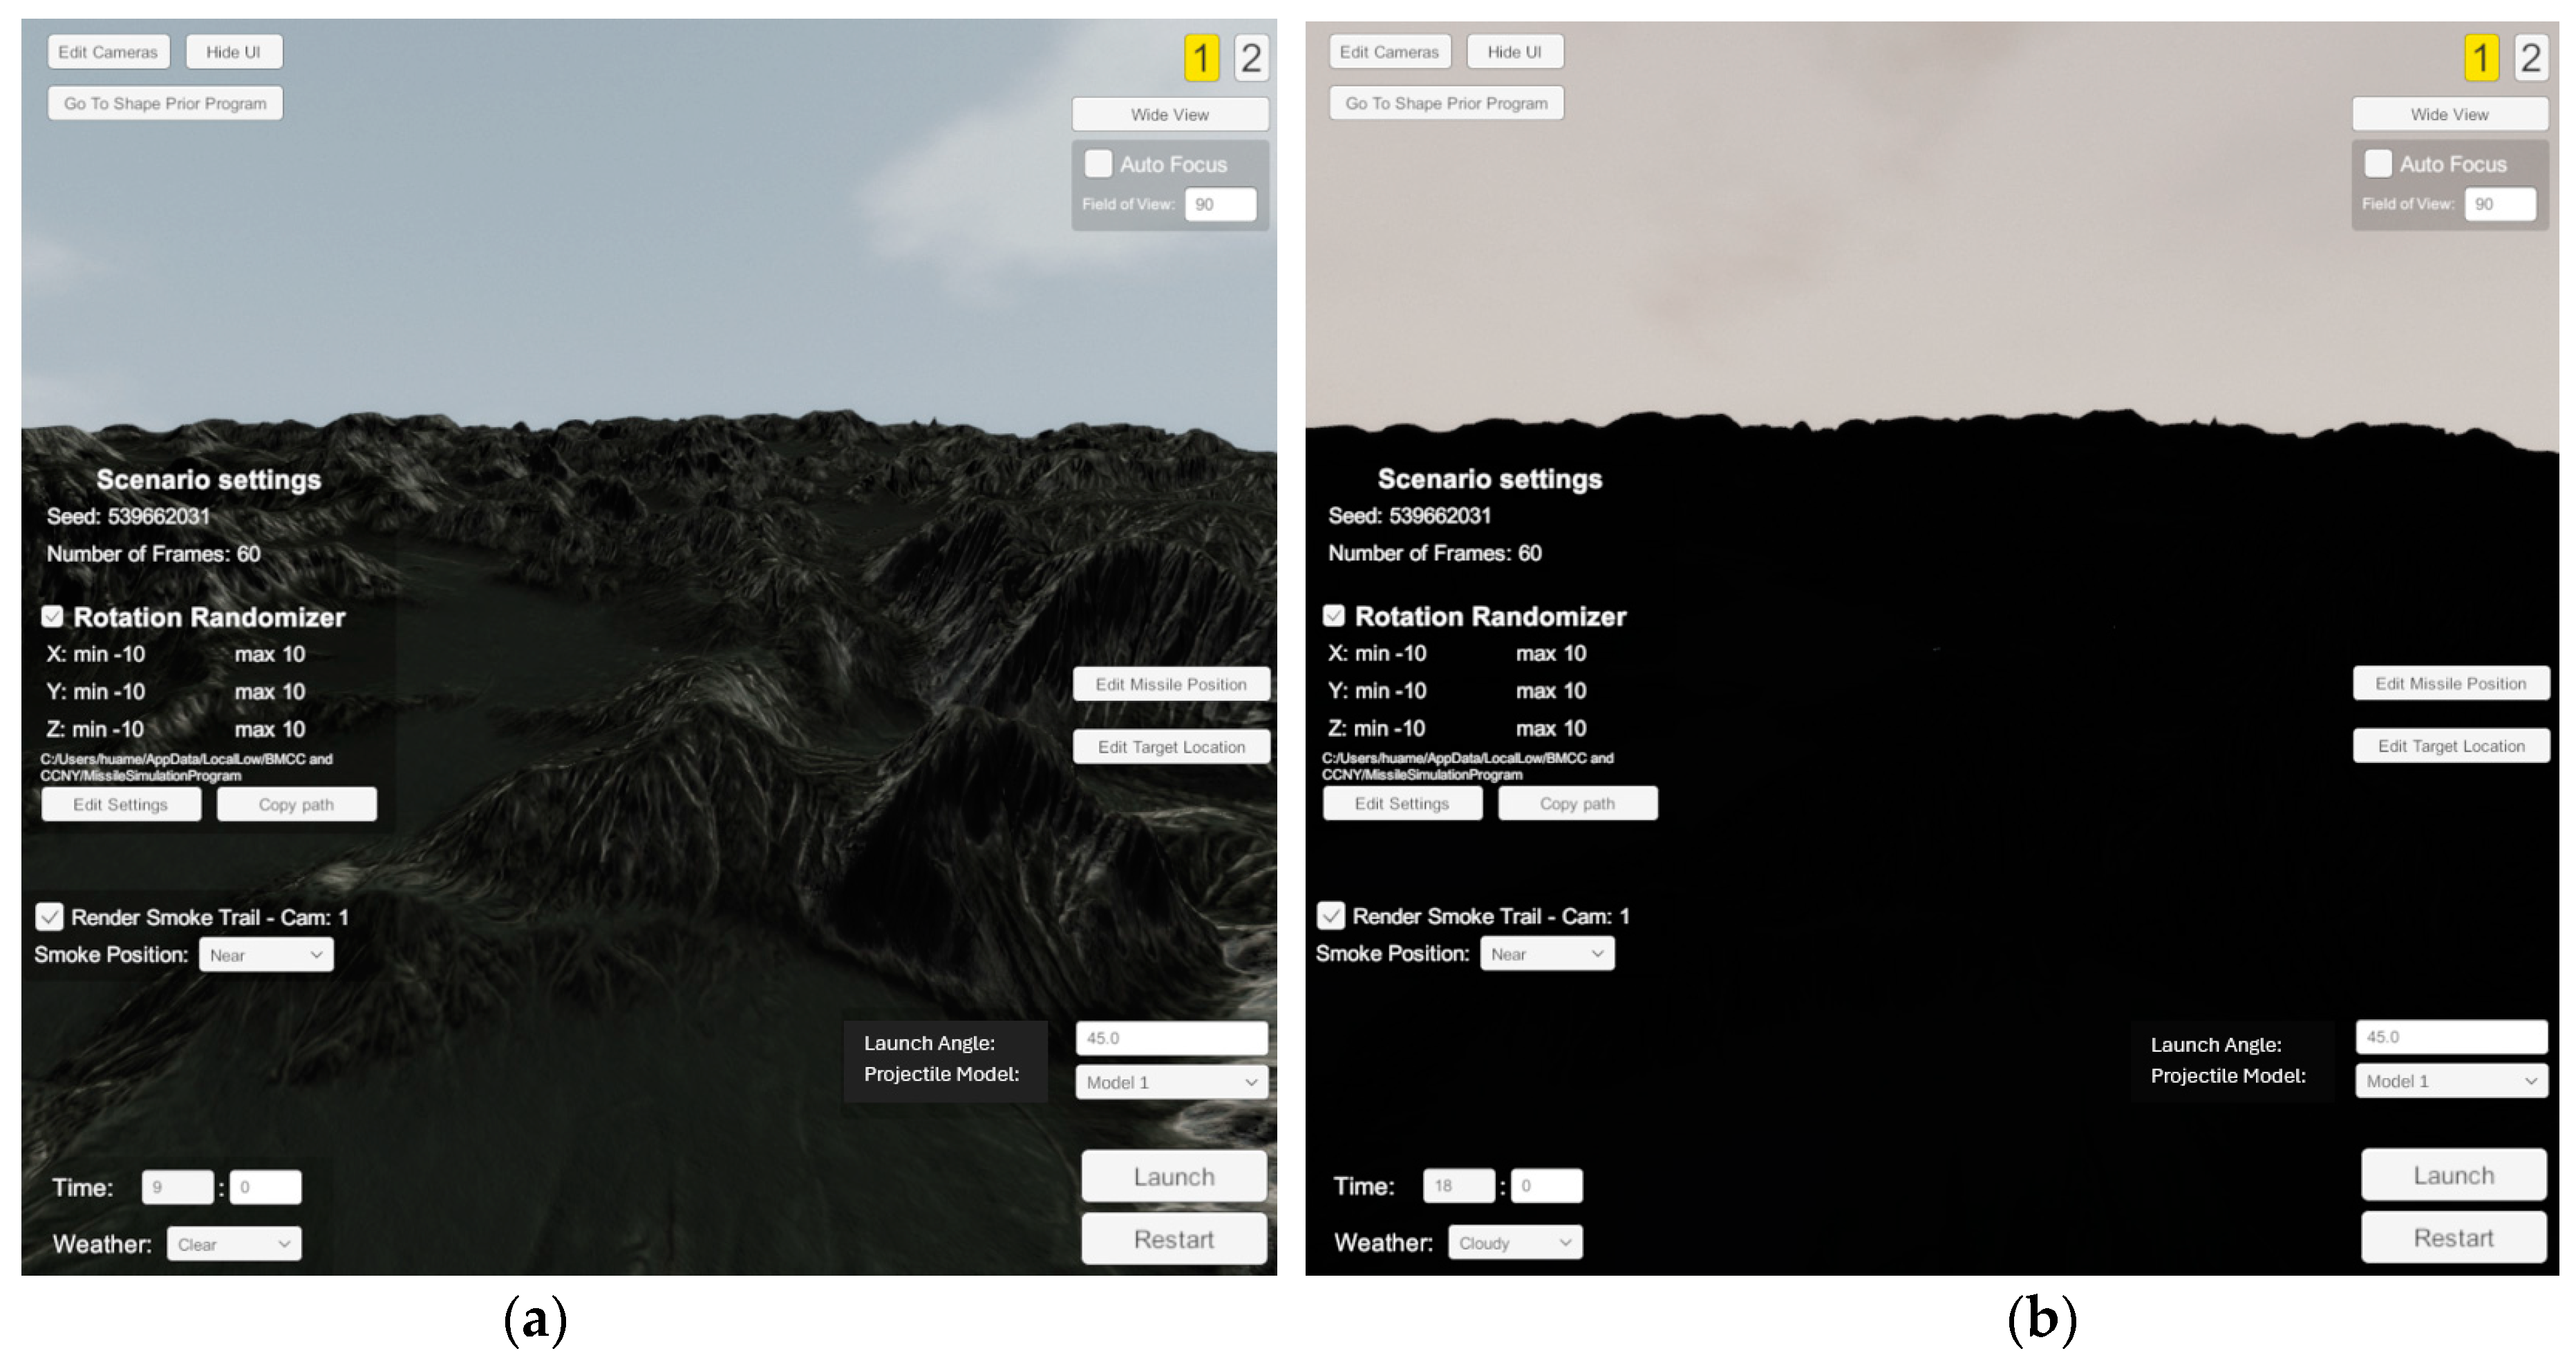
Task: Toggle Rotation Randomizer checkbox in left panel
Action: 52,617
